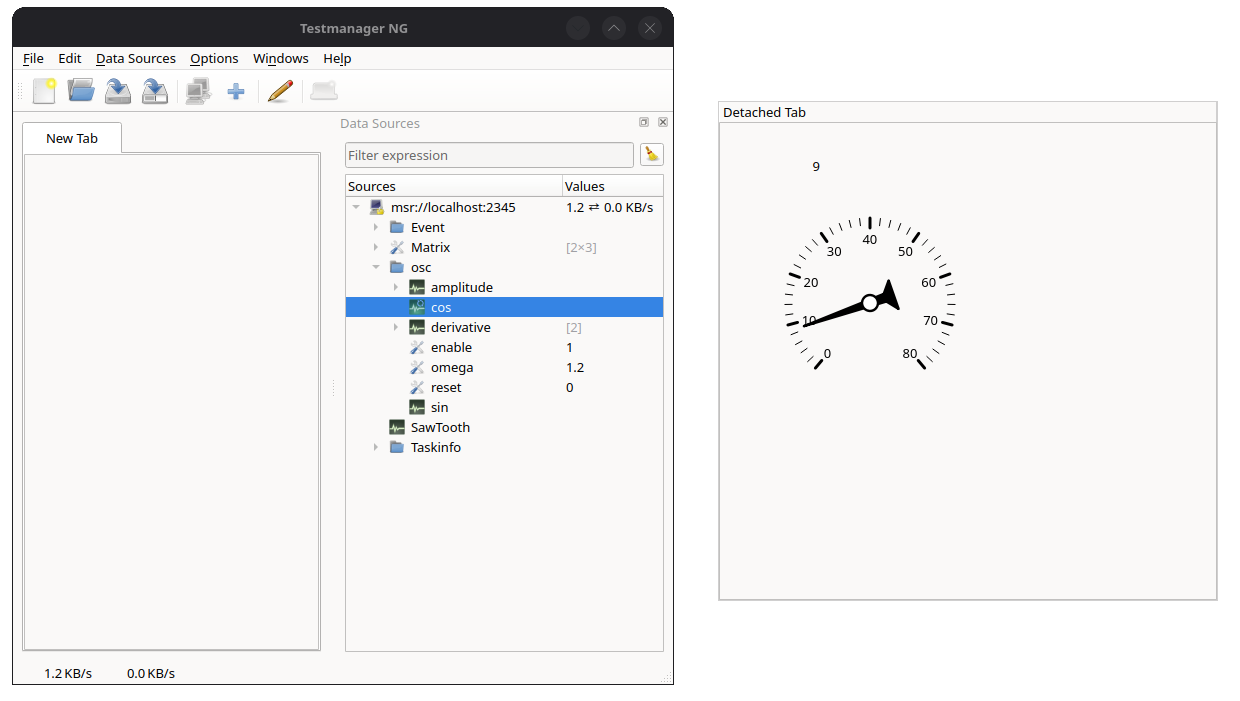This screenshot has height=701, width=1240.
Task: Expand the Event folder
Action: tap(376, 227)
